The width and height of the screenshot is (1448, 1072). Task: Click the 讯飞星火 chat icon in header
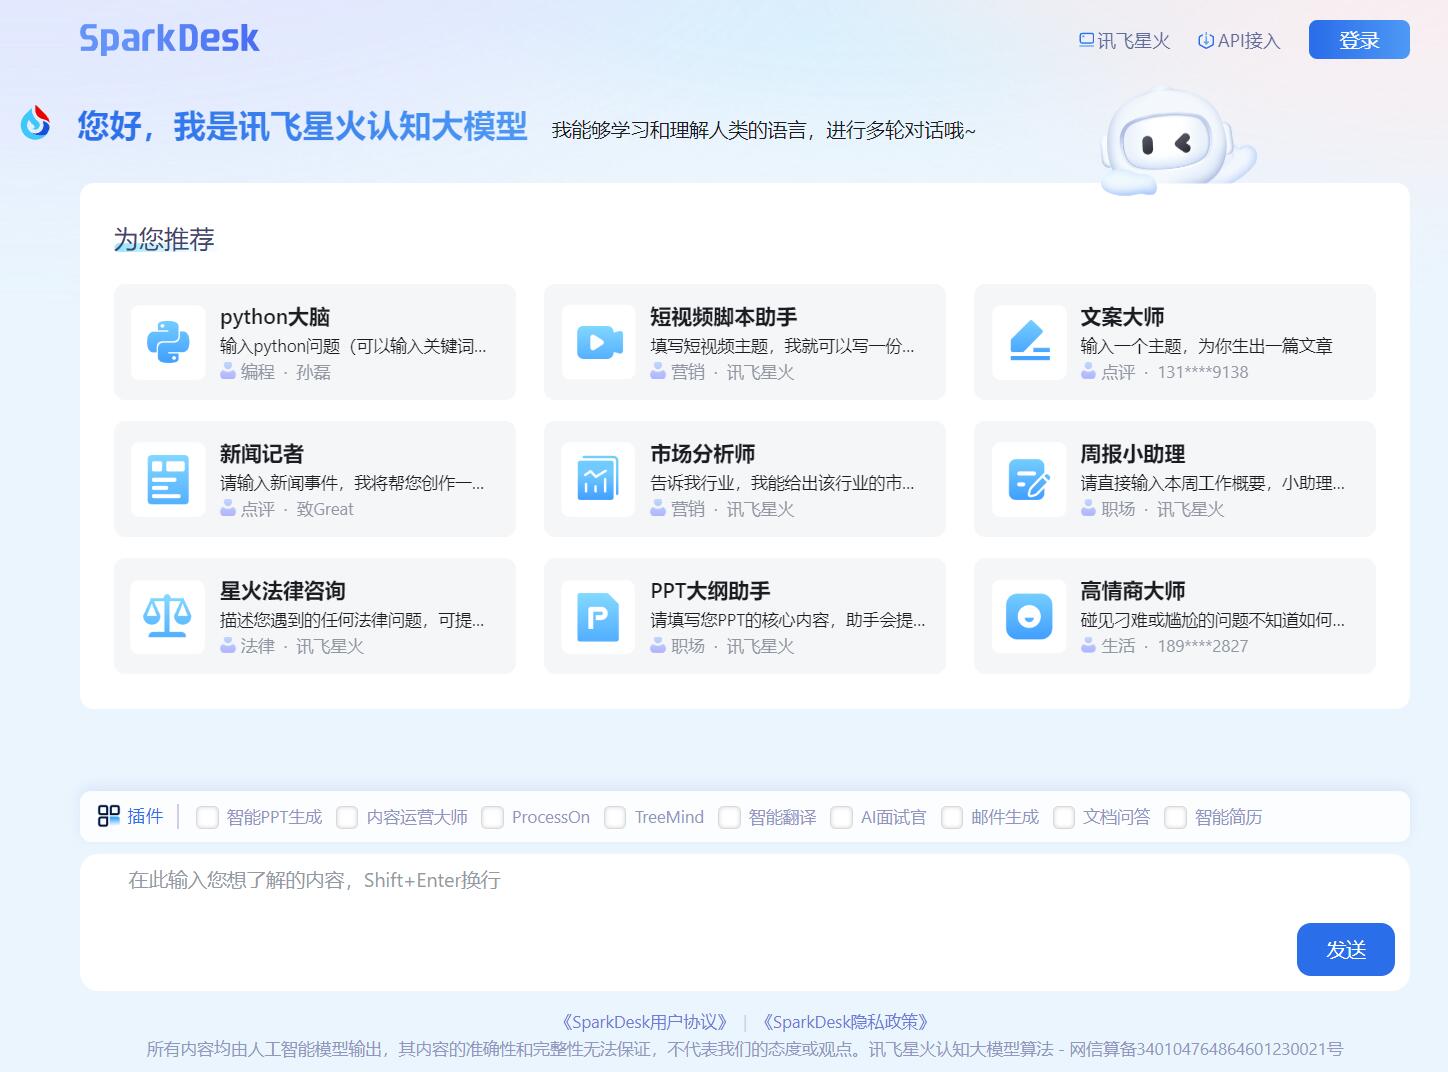pos(1086,40)
